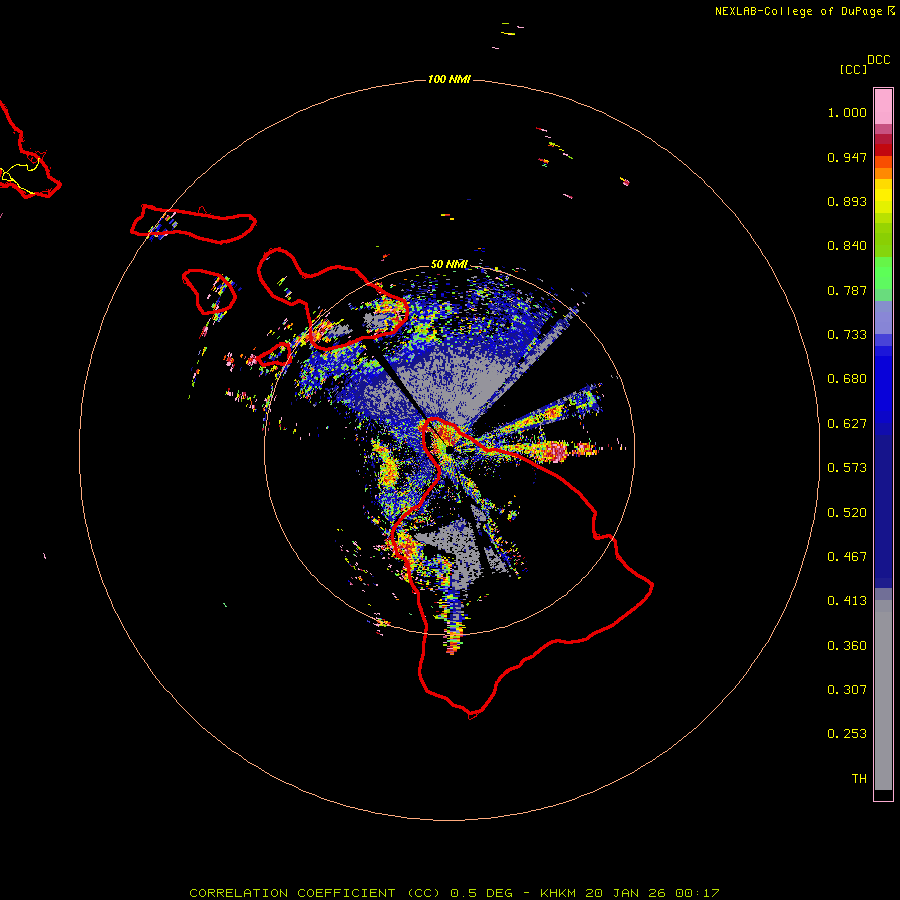Click the 0.627 scale value

(x=847, y=424)
